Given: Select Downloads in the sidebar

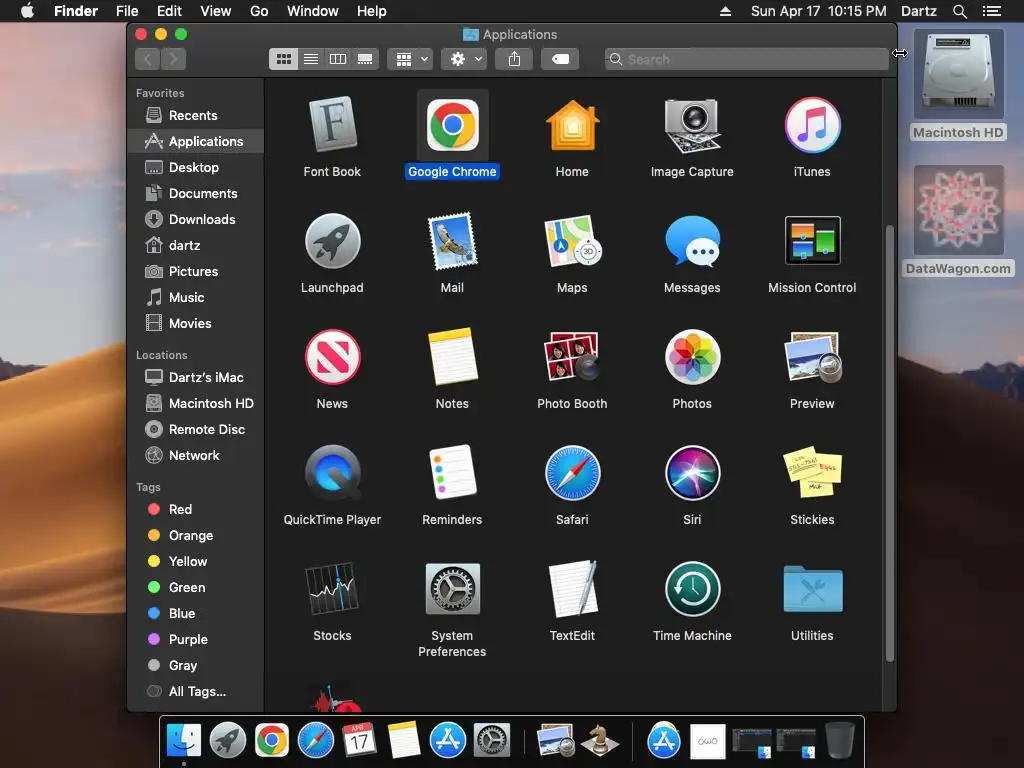Looking at the screenshot, I should coord(196,219).
